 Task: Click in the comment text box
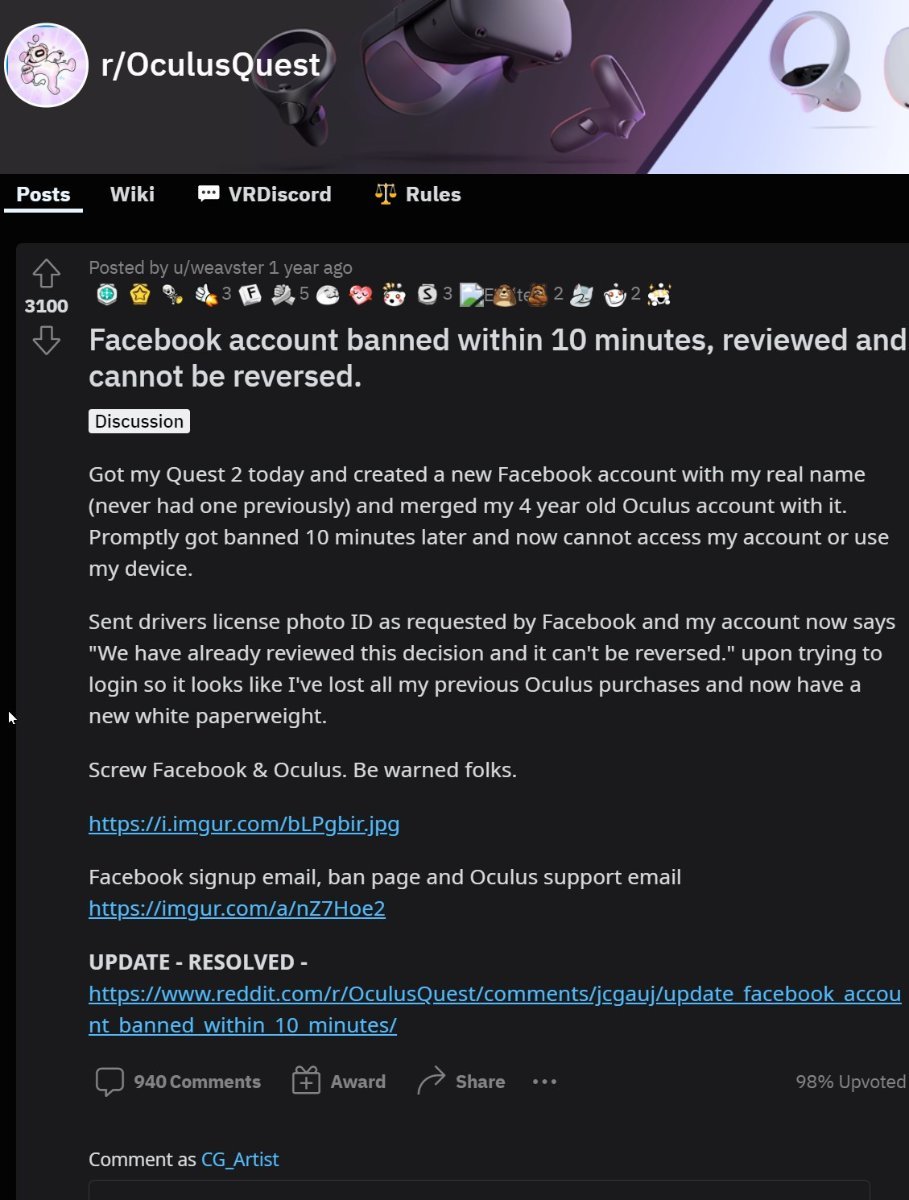[x=480, y=1190]
